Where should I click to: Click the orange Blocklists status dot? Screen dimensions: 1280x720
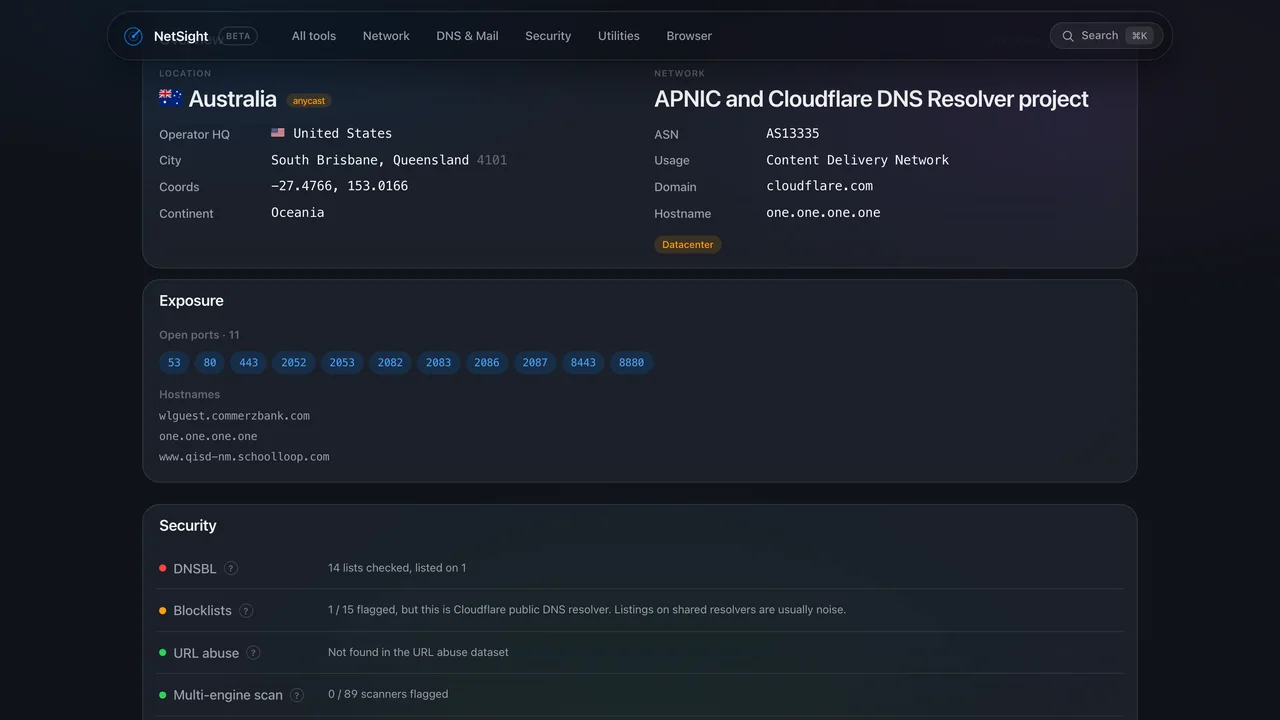pos(163,610)
